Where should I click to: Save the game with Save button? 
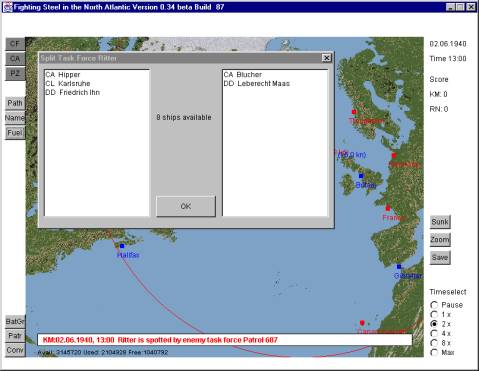coord(440,258)
